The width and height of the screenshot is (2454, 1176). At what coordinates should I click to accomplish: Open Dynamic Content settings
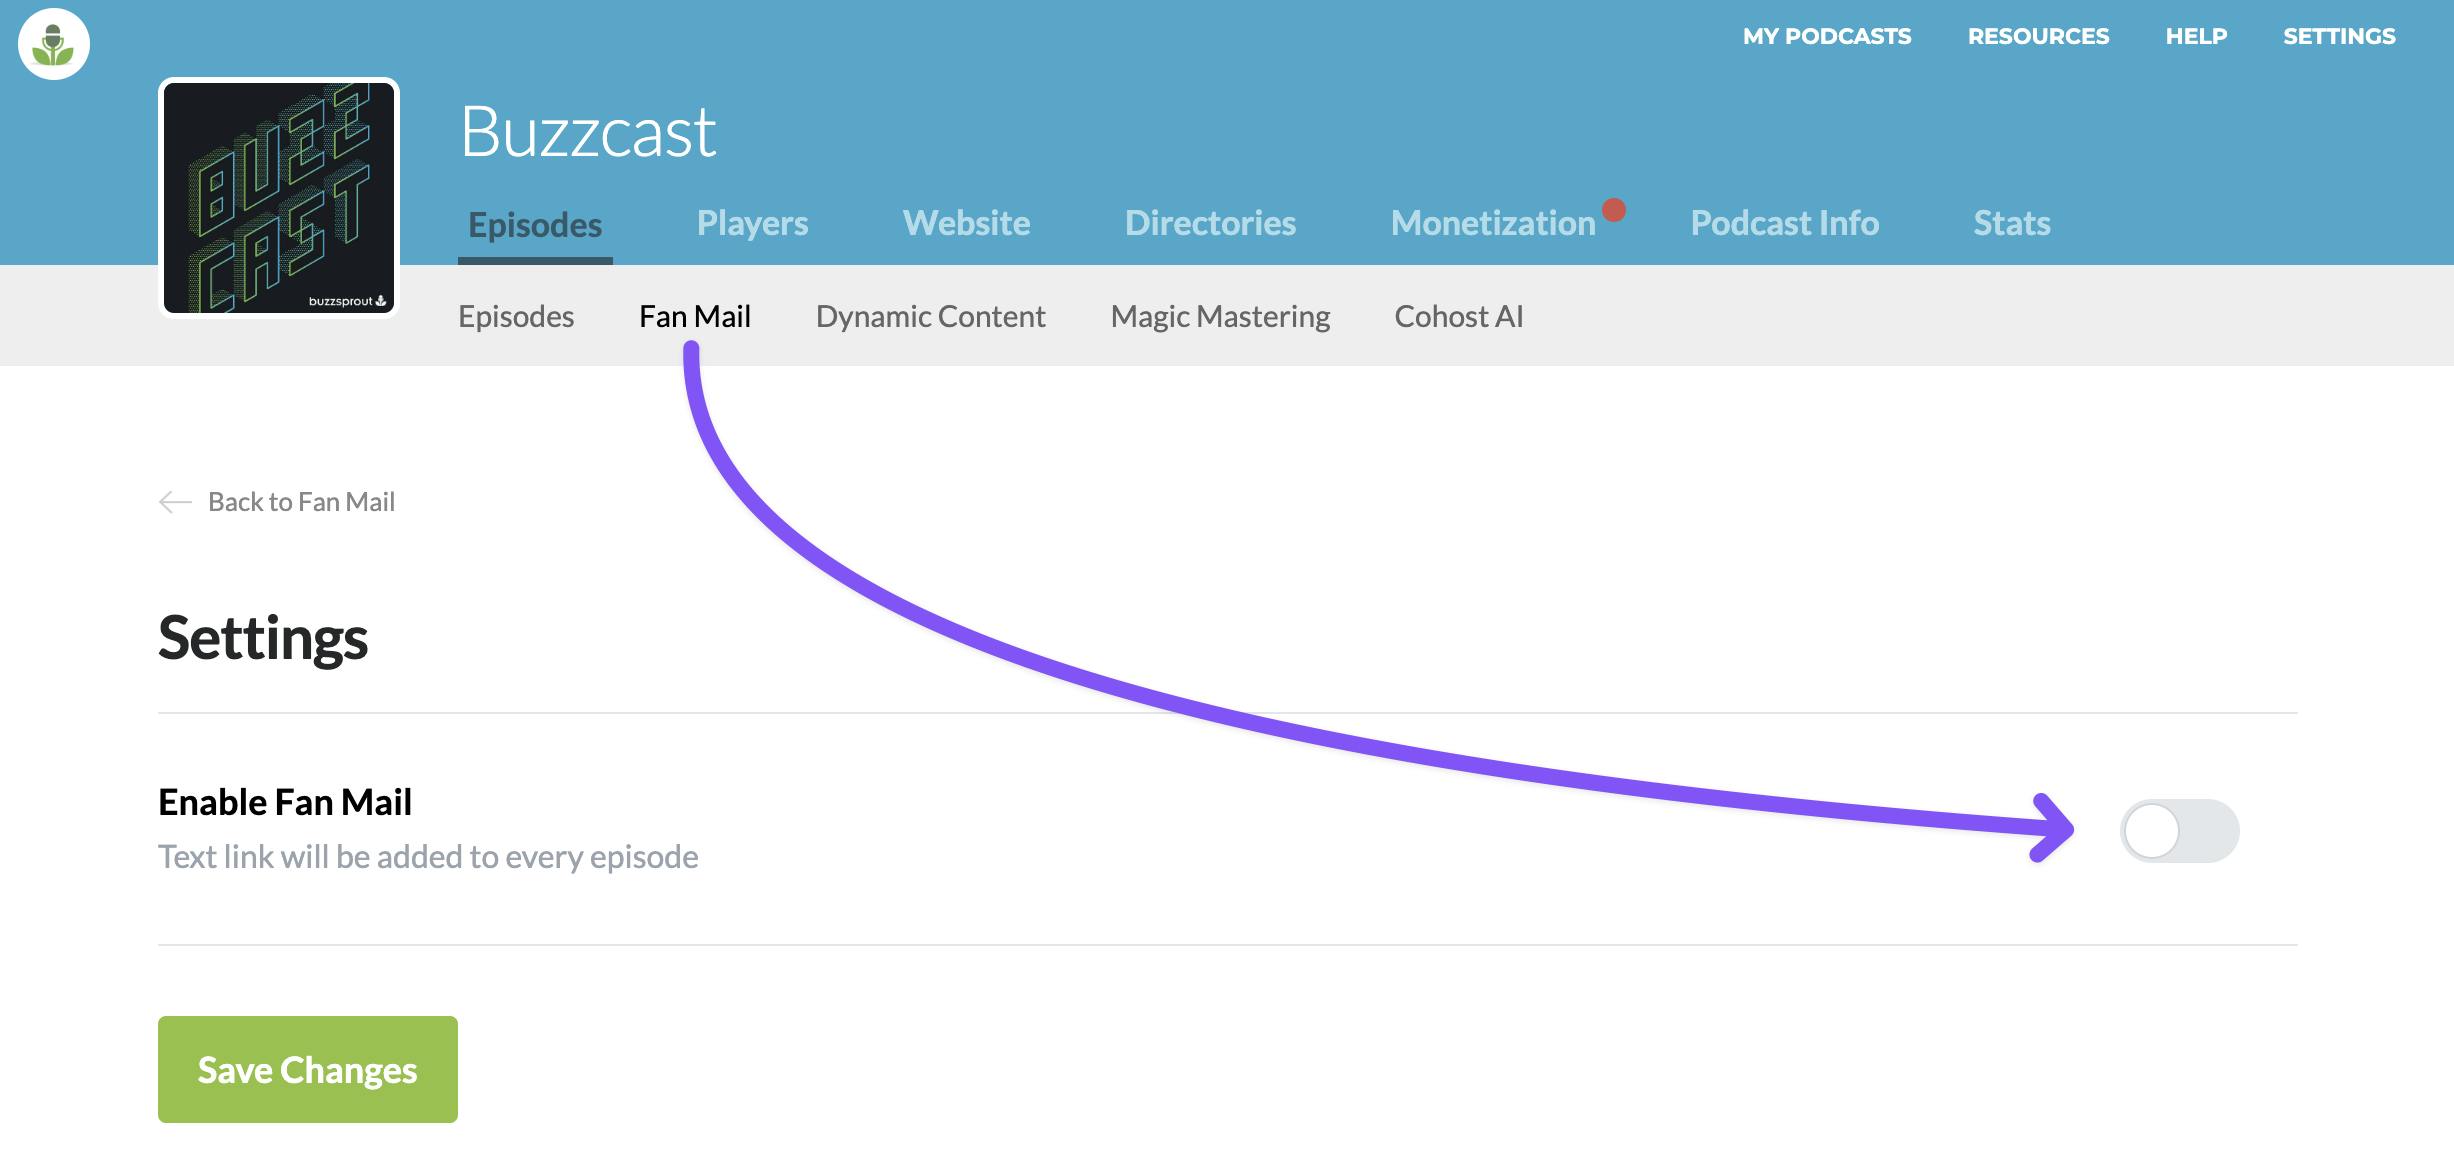[930, 316]
